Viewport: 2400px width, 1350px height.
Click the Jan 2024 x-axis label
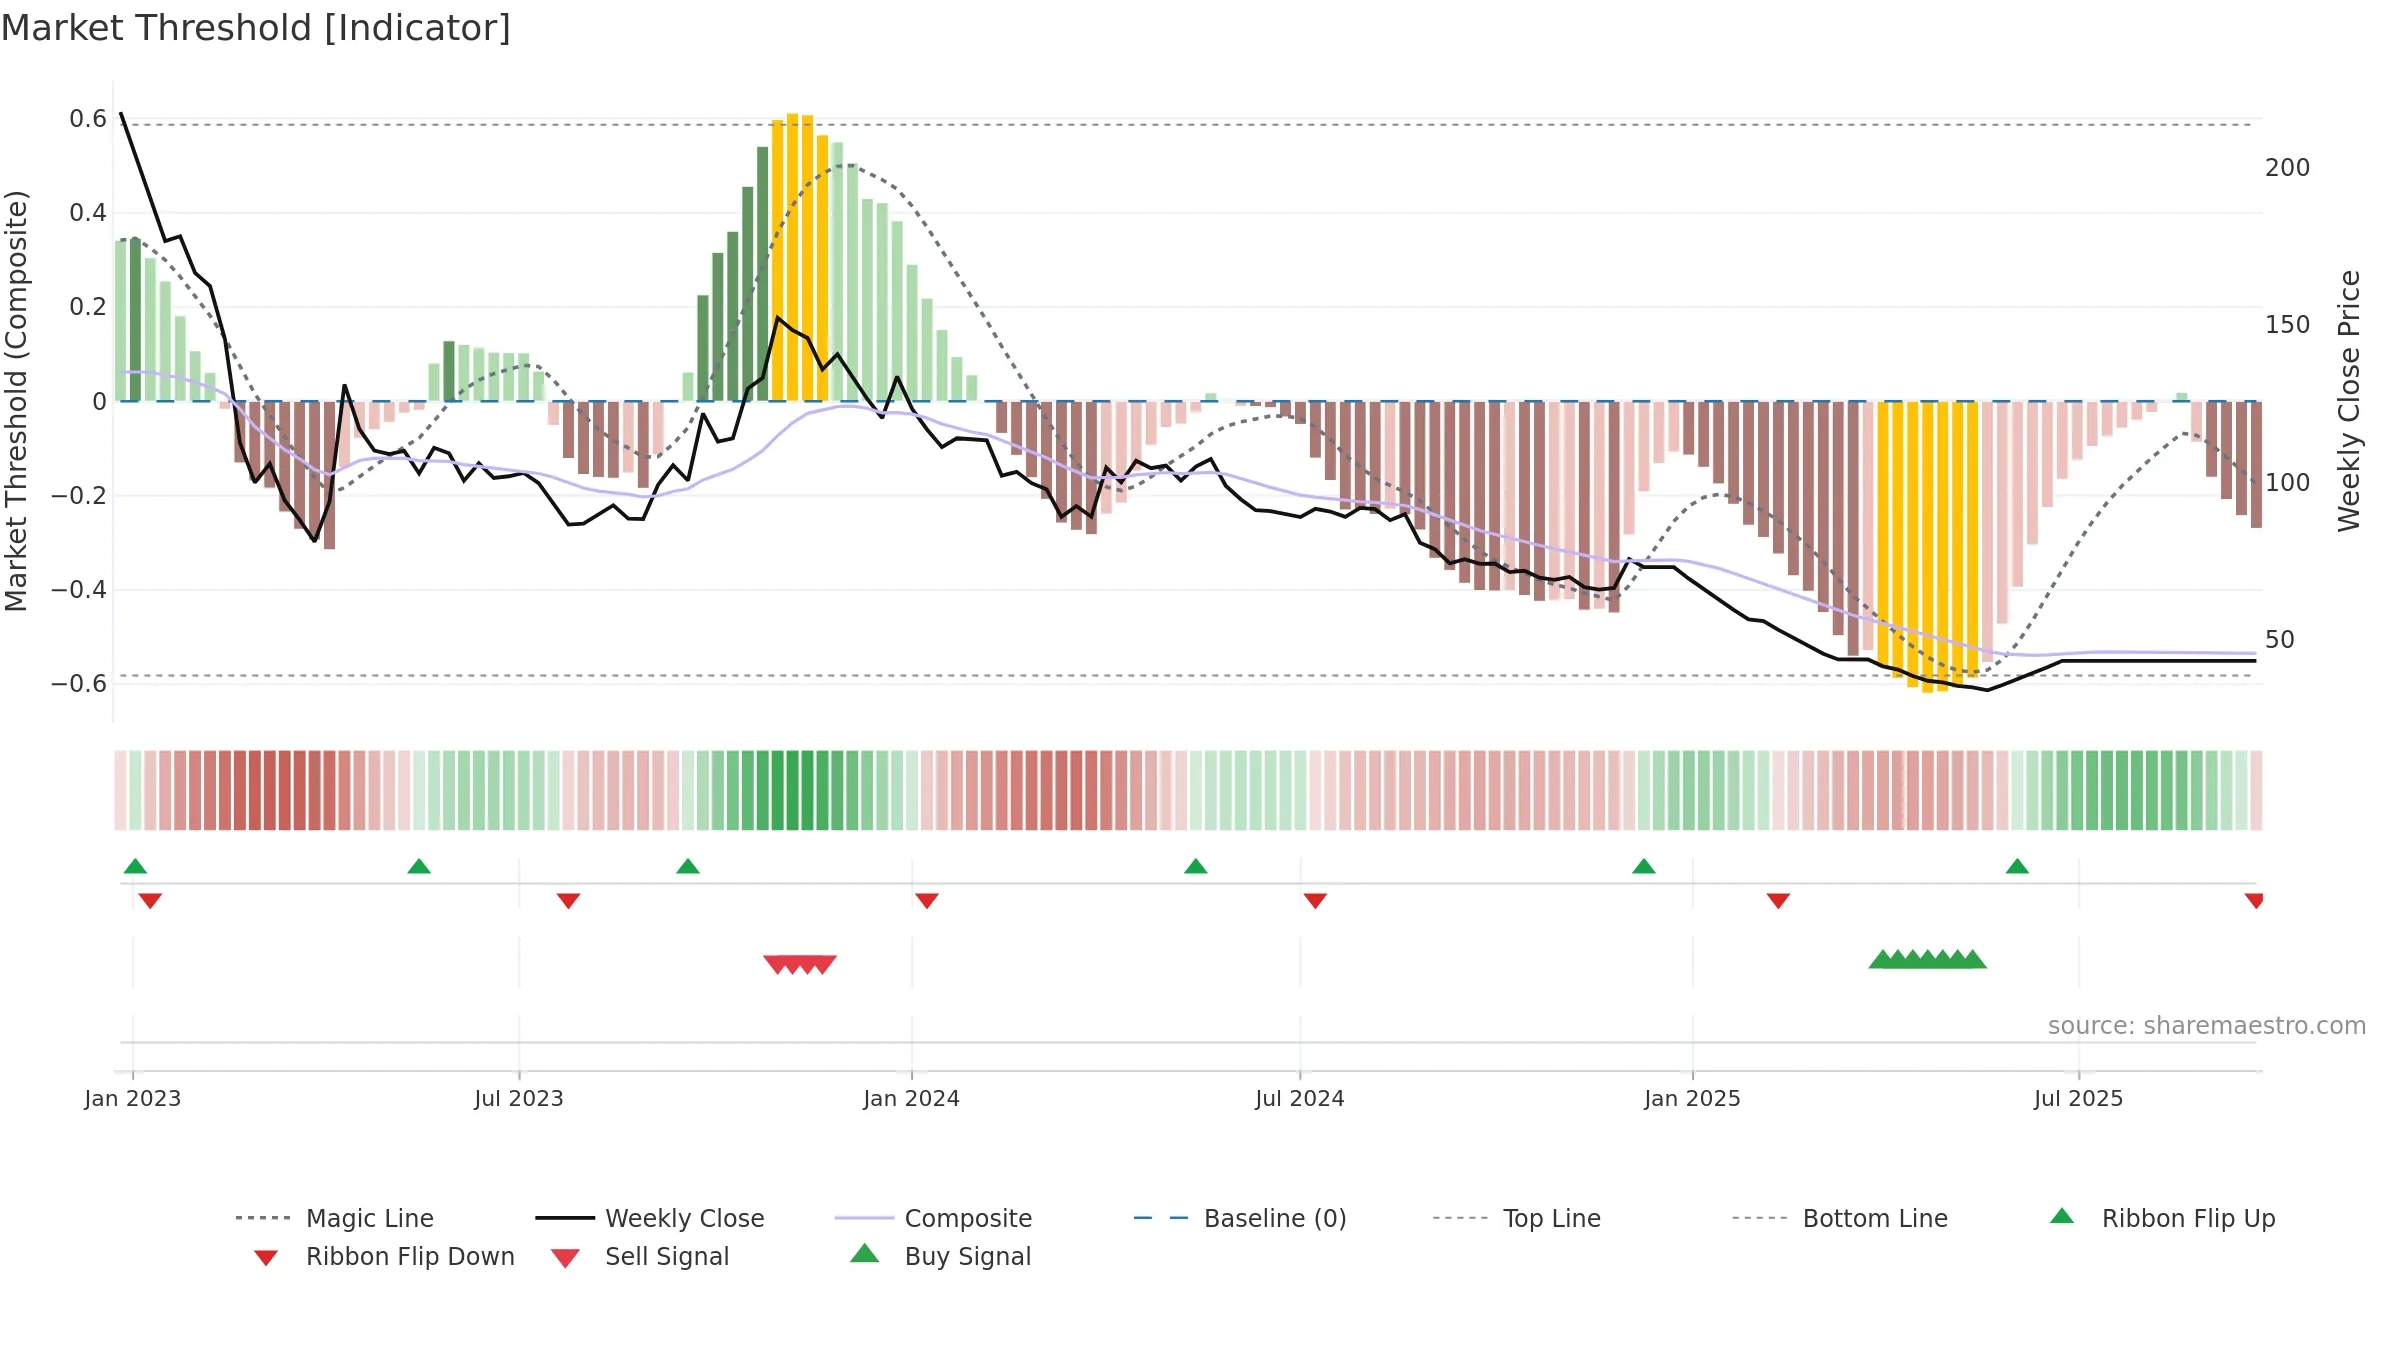click(x=912, y=1099)
